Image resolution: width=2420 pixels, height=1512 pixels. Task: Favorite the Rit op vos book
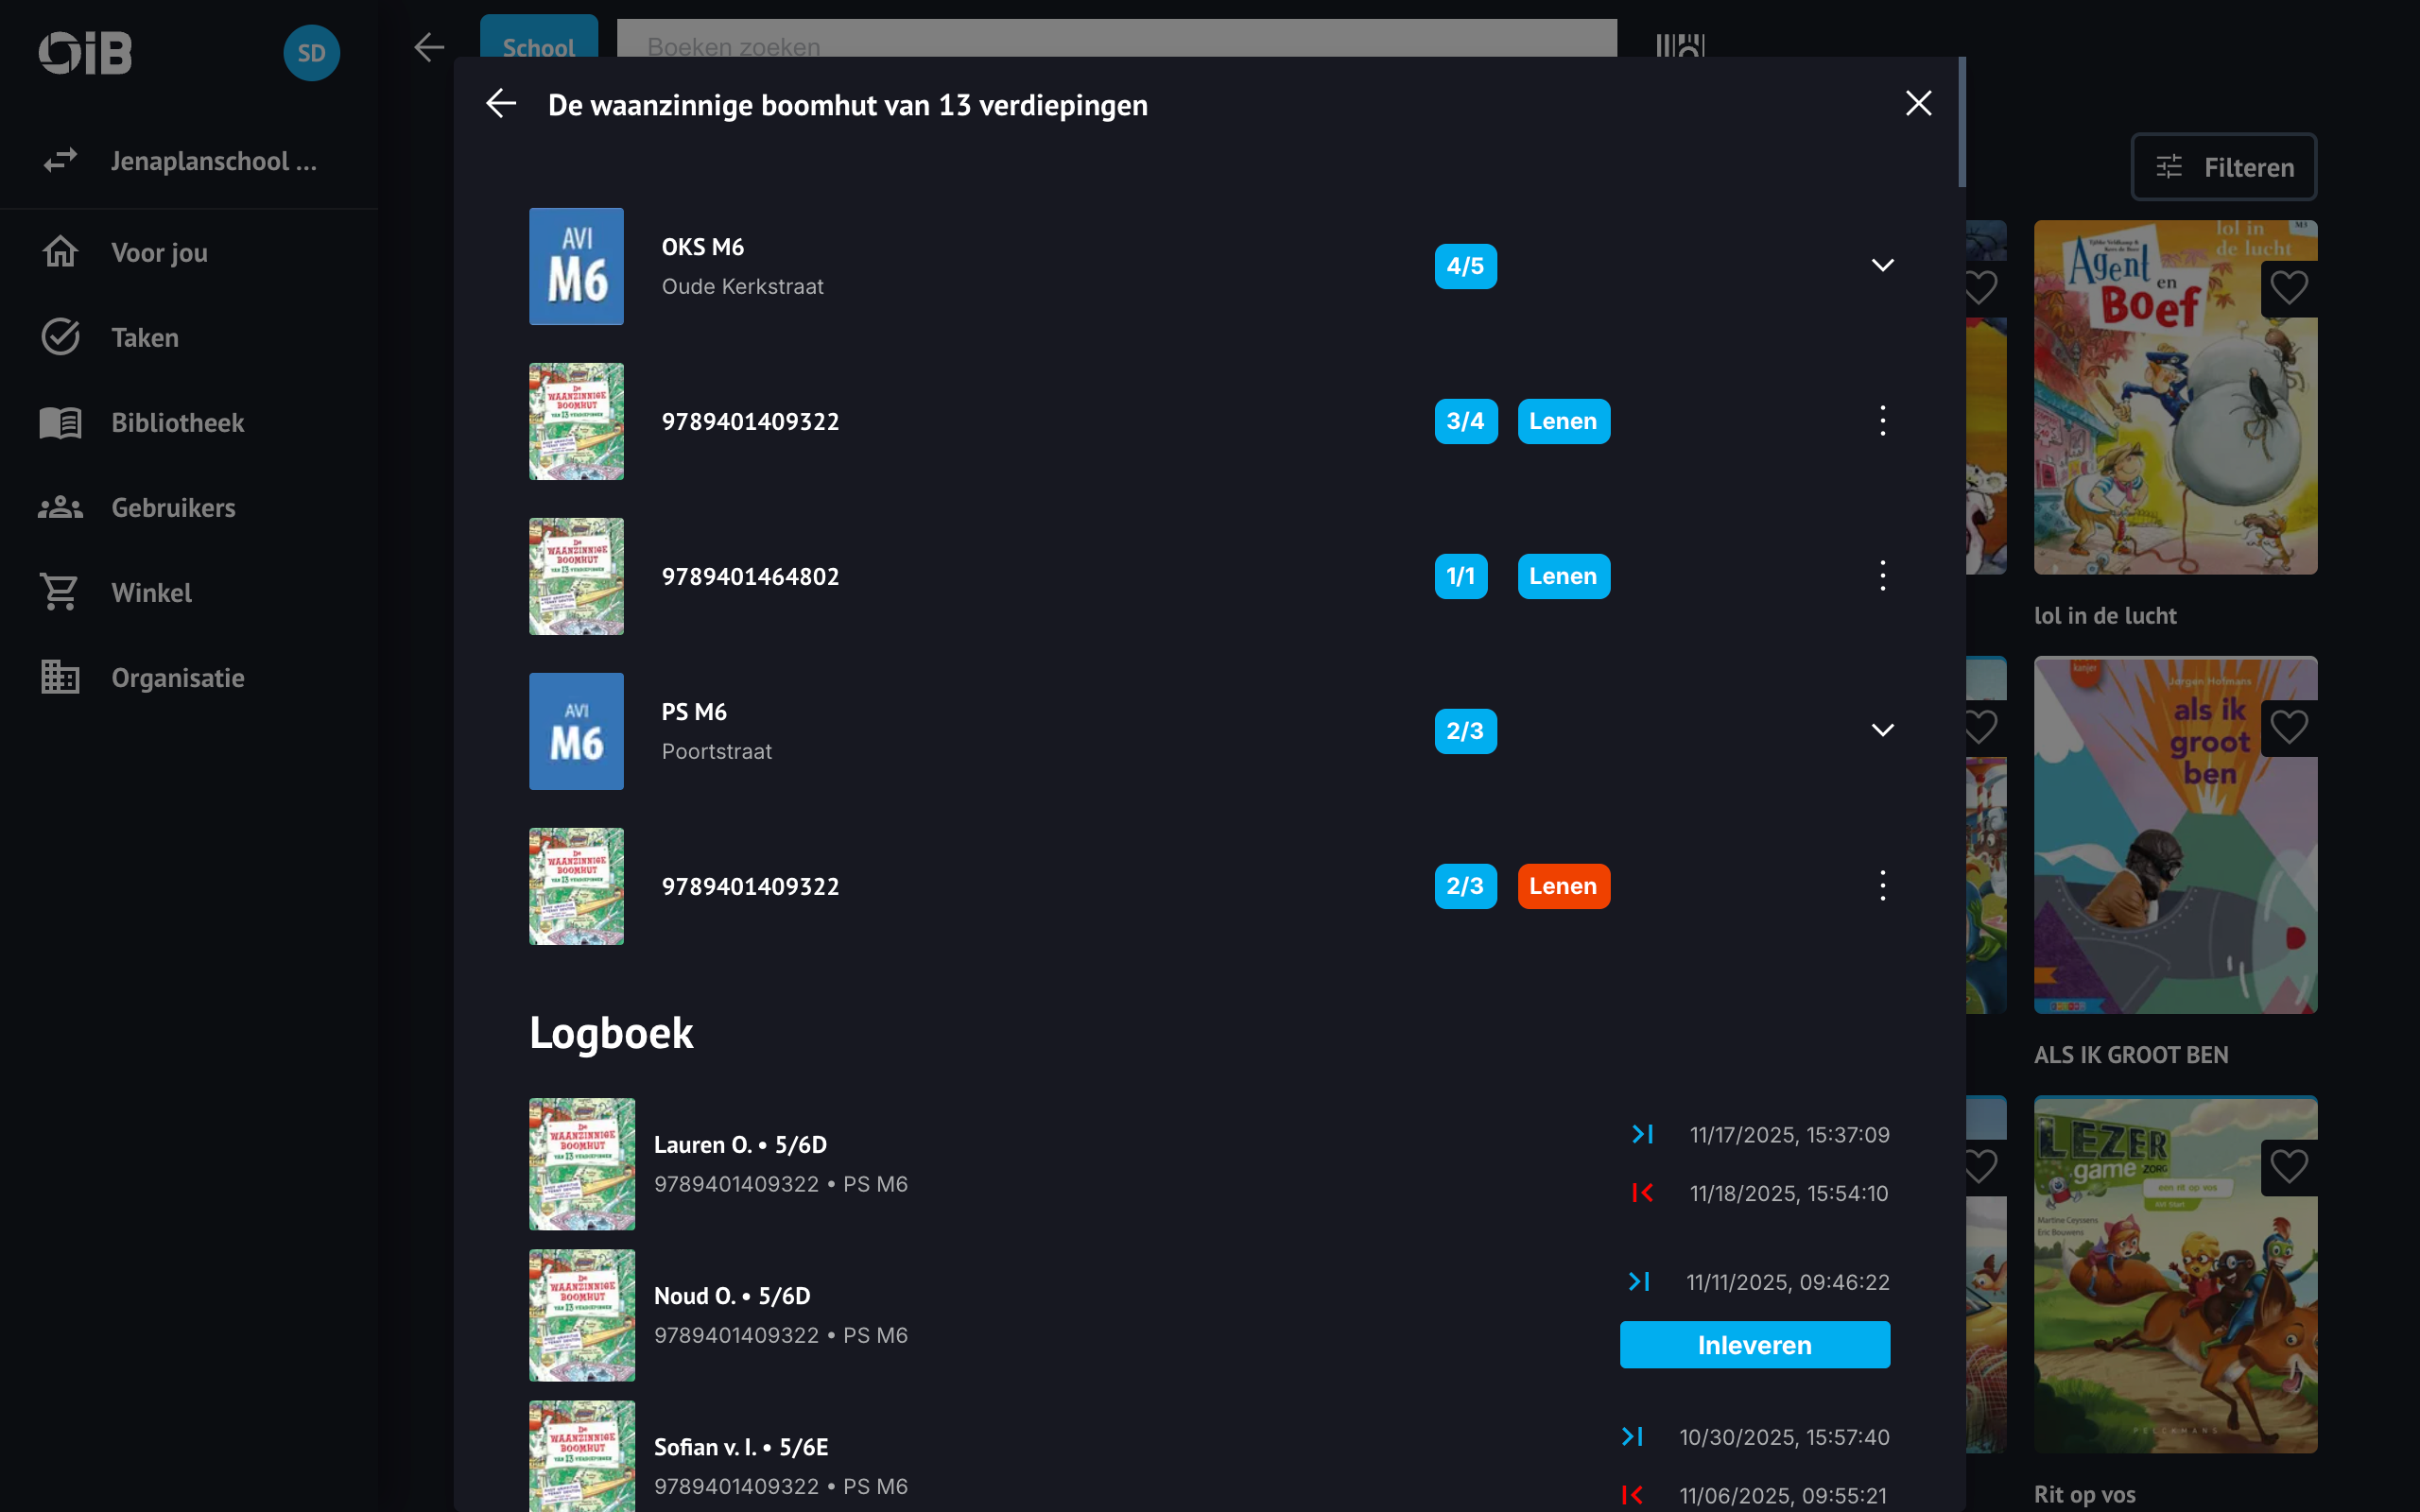[2288, 1167]
